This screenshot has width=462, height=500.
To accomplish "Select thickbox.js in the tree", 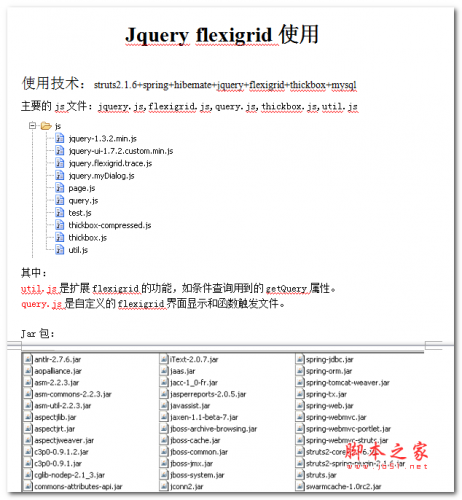I will tap(88, 238).
